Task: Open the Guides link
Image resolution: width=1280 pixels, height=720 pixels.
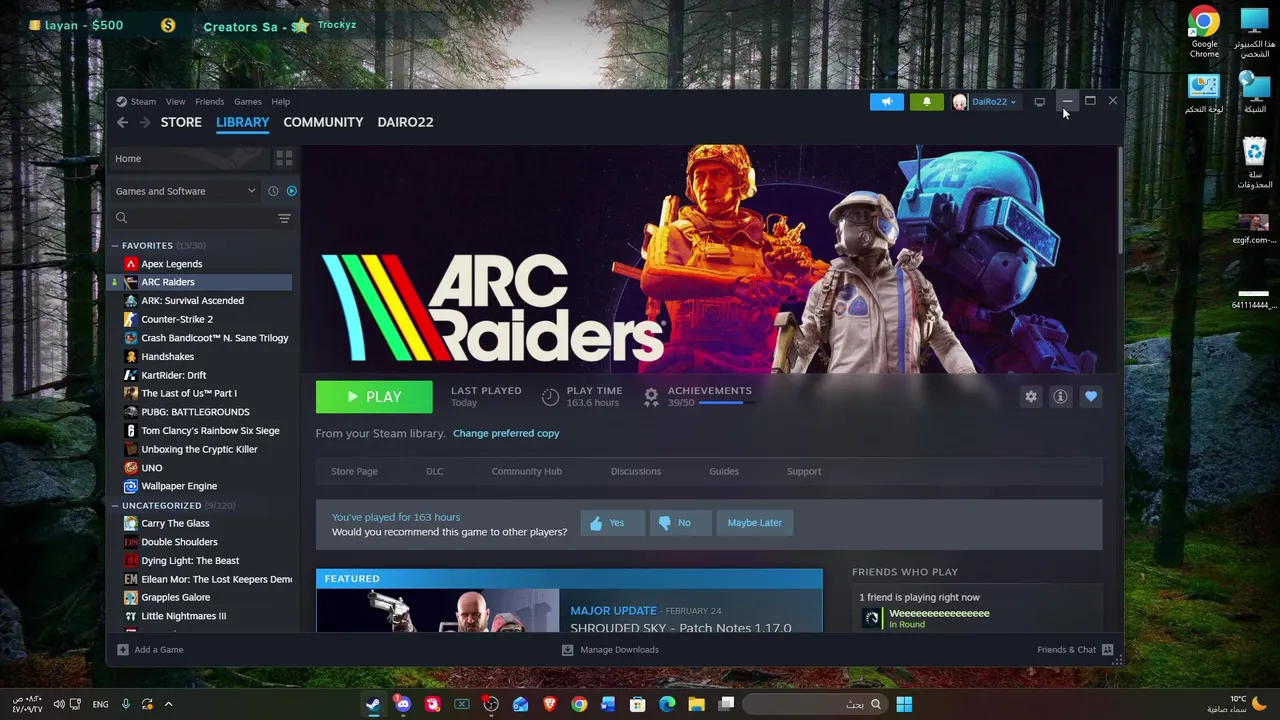Action: [x=724, y=471]
